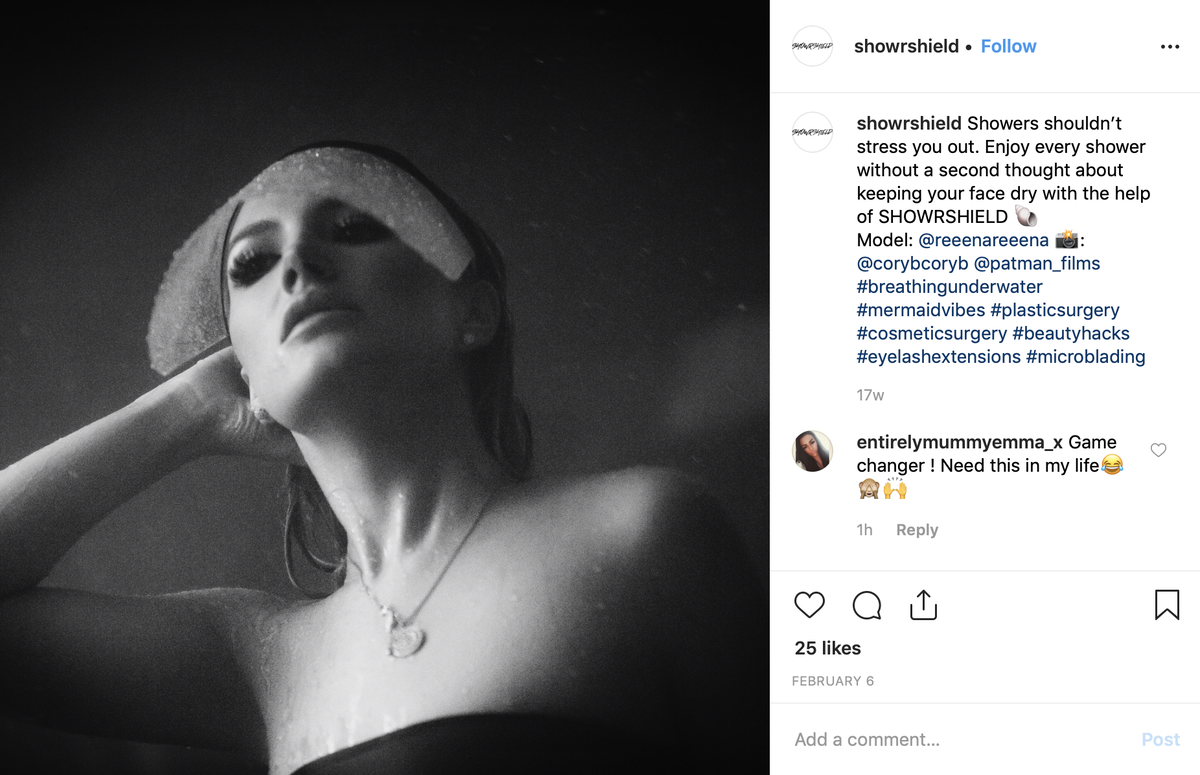Reply to entirelymummyemma_x's comment
The height and width of the screenshot is (775, 1200).
pos(917,530)
